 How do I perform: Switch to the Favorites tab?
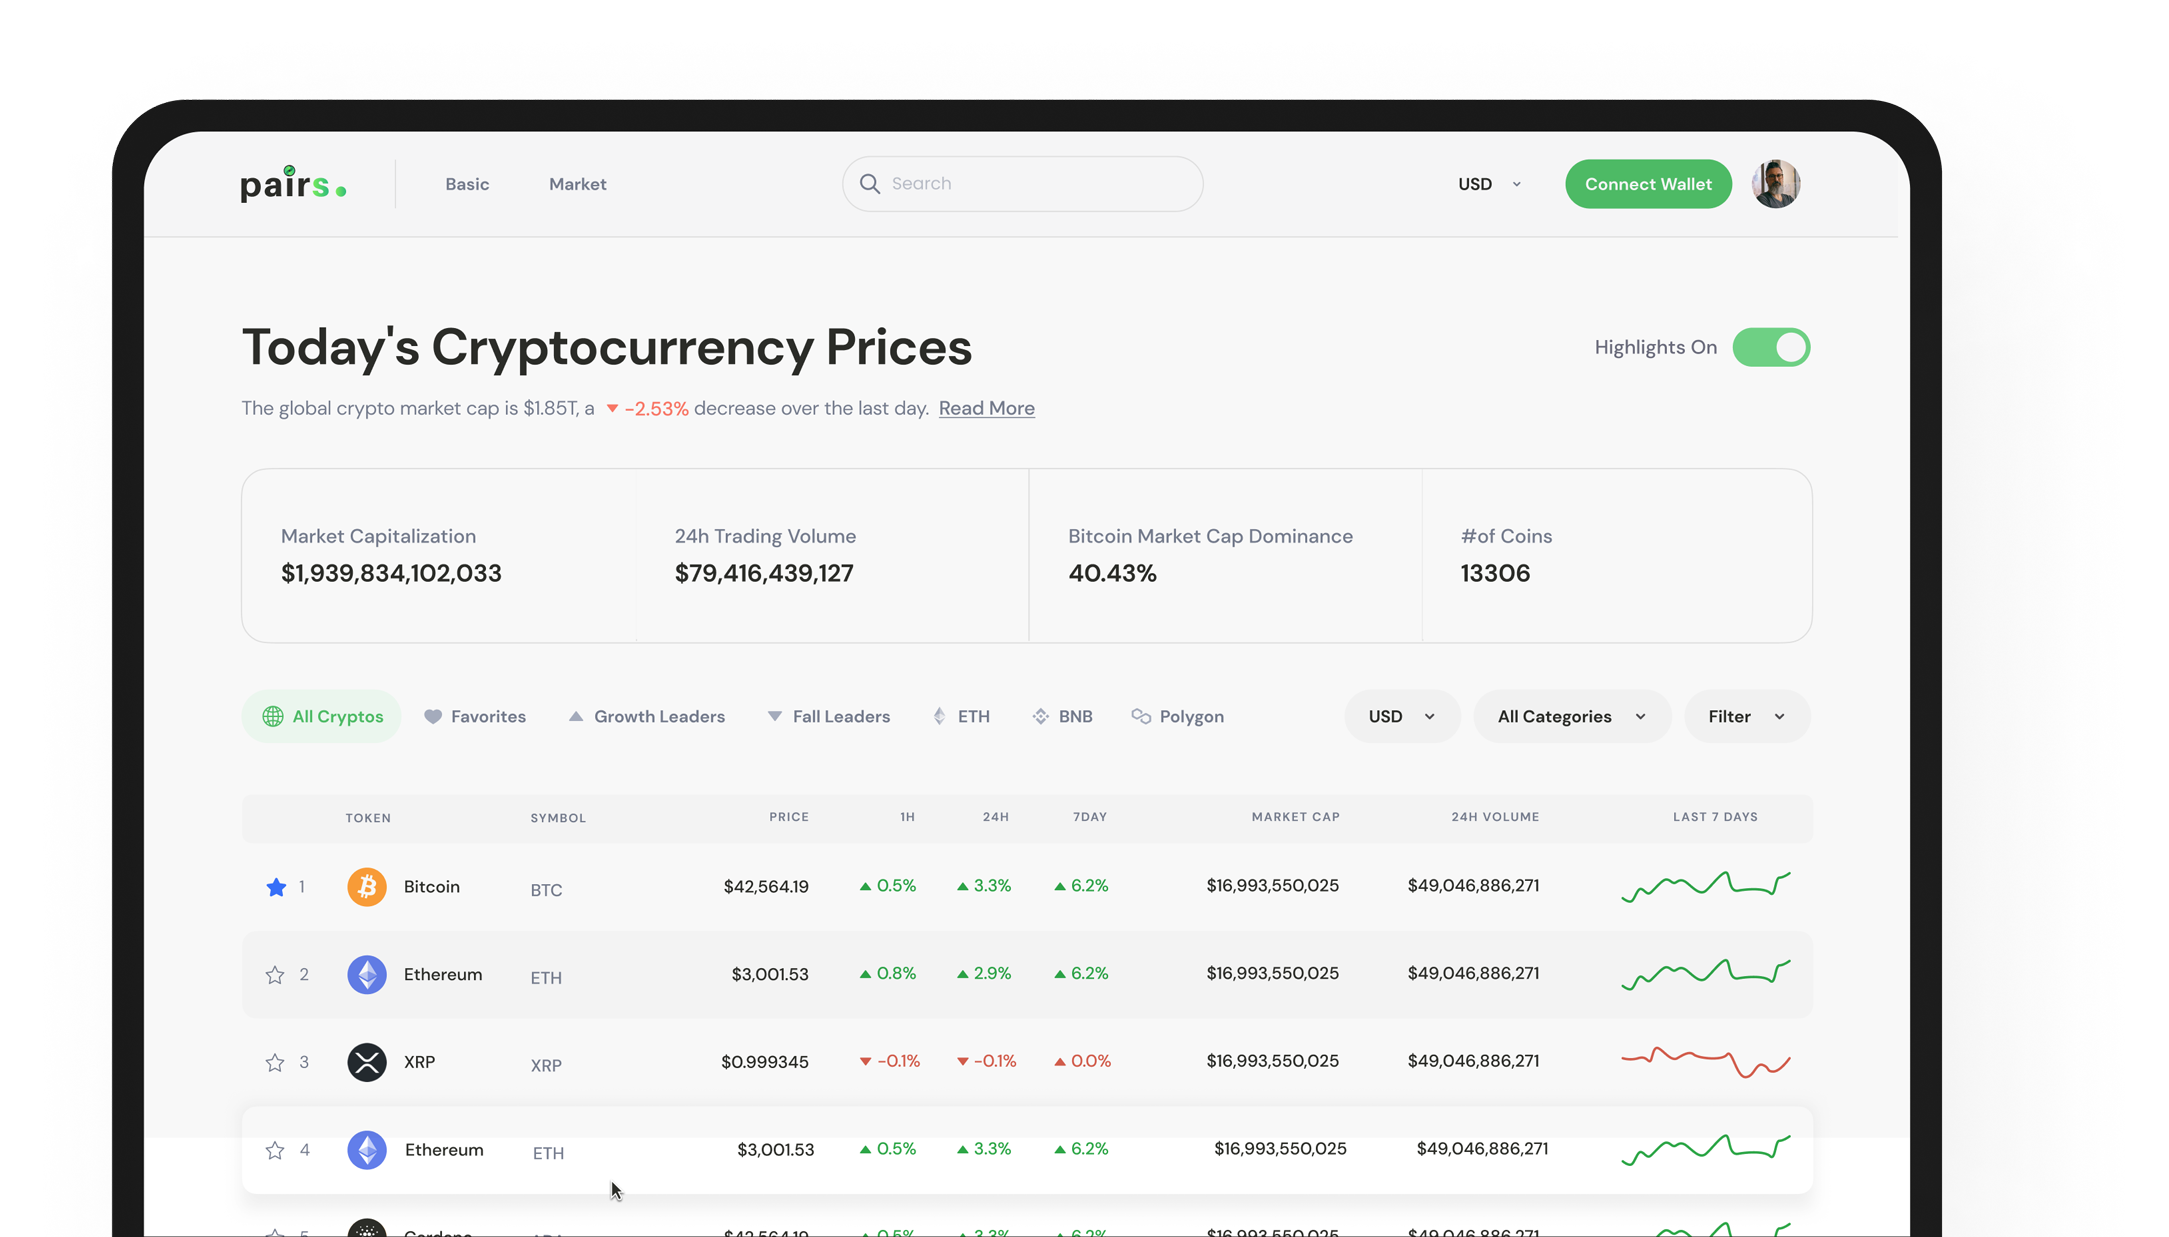click(475, 717)
